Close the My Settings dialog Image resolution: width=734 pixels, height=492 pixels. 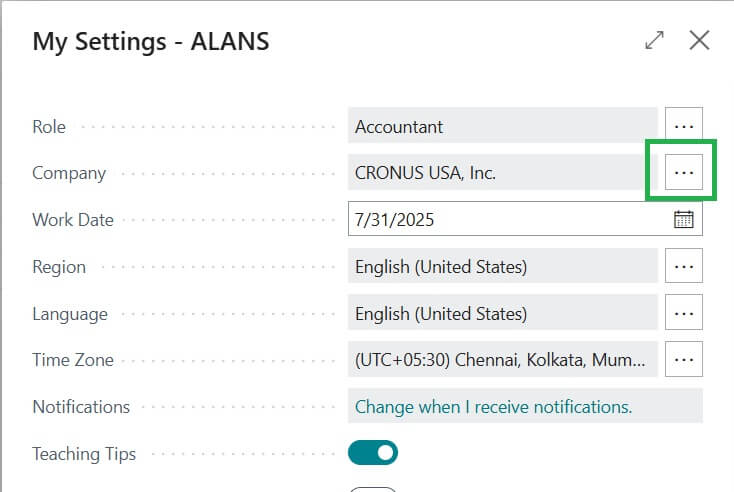[699, 41]
